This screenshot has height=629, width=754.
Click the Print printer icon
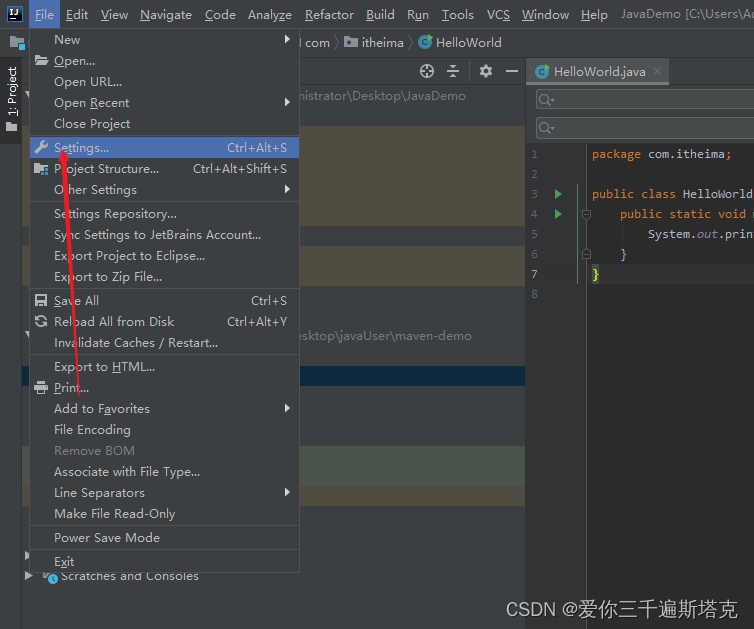(x=41, y=388)
